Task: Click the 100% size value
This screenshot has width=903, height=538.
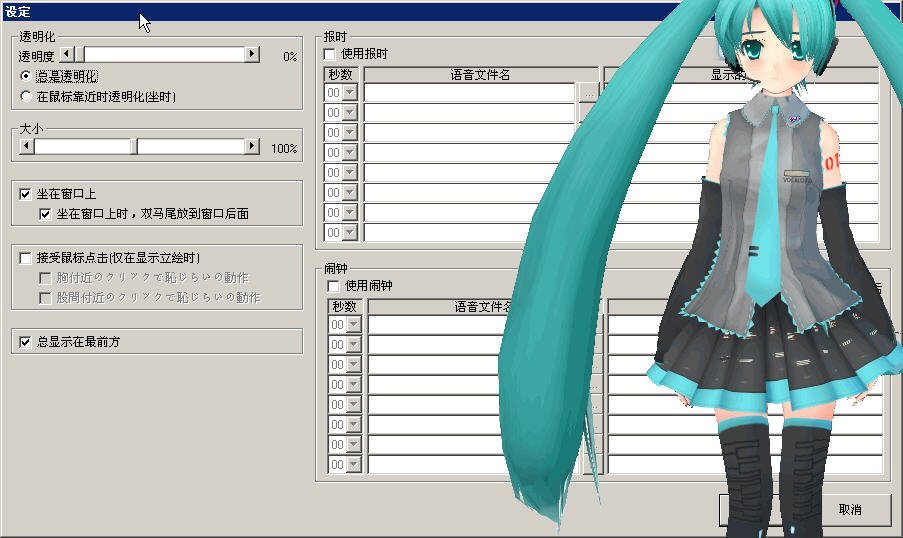Action: click(x=284, y=149)
